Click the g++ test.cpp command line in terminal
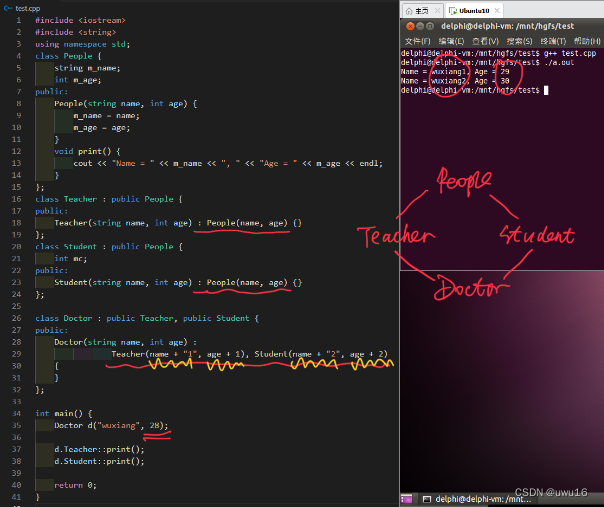 coord(498,53)
